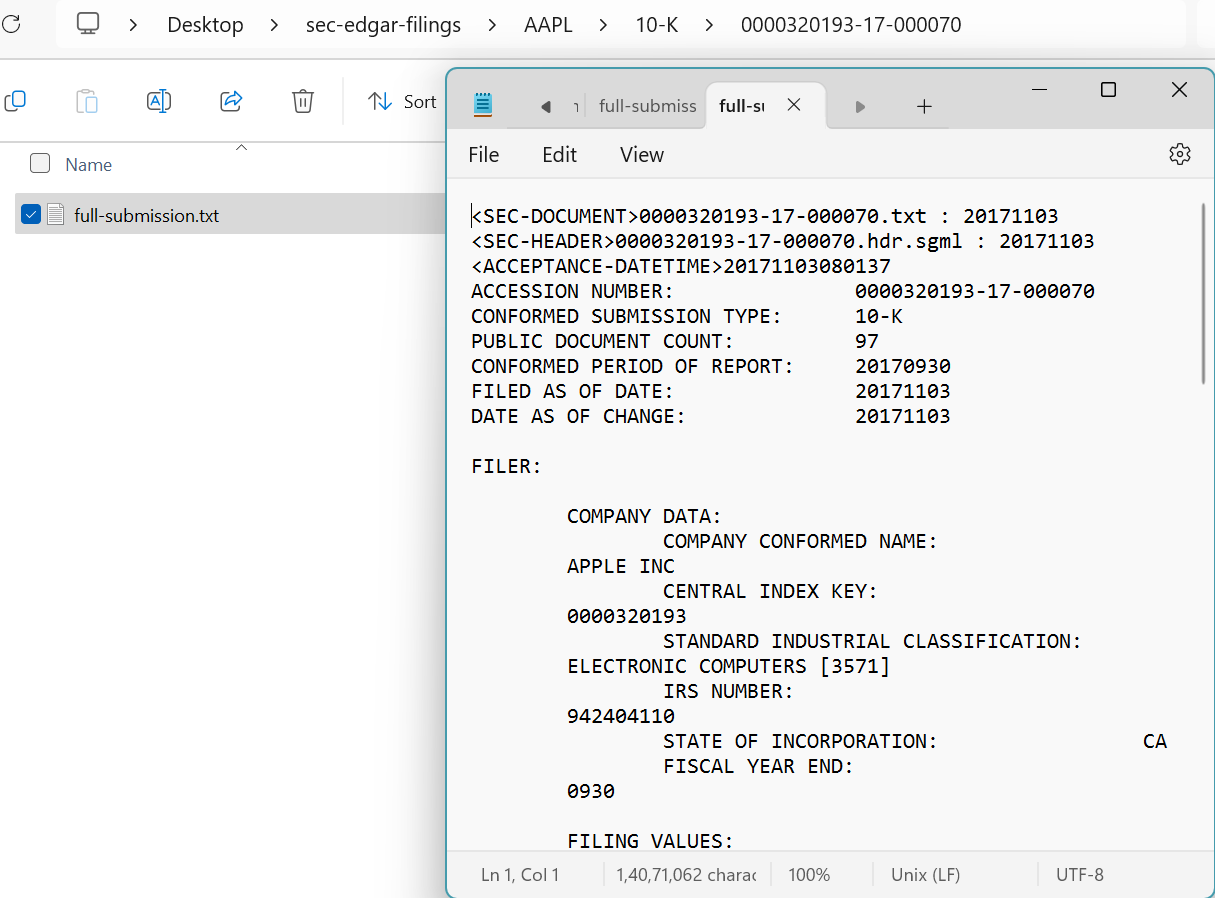Click the ACCEPTANCE-DATETIME line

click(681, 266)
